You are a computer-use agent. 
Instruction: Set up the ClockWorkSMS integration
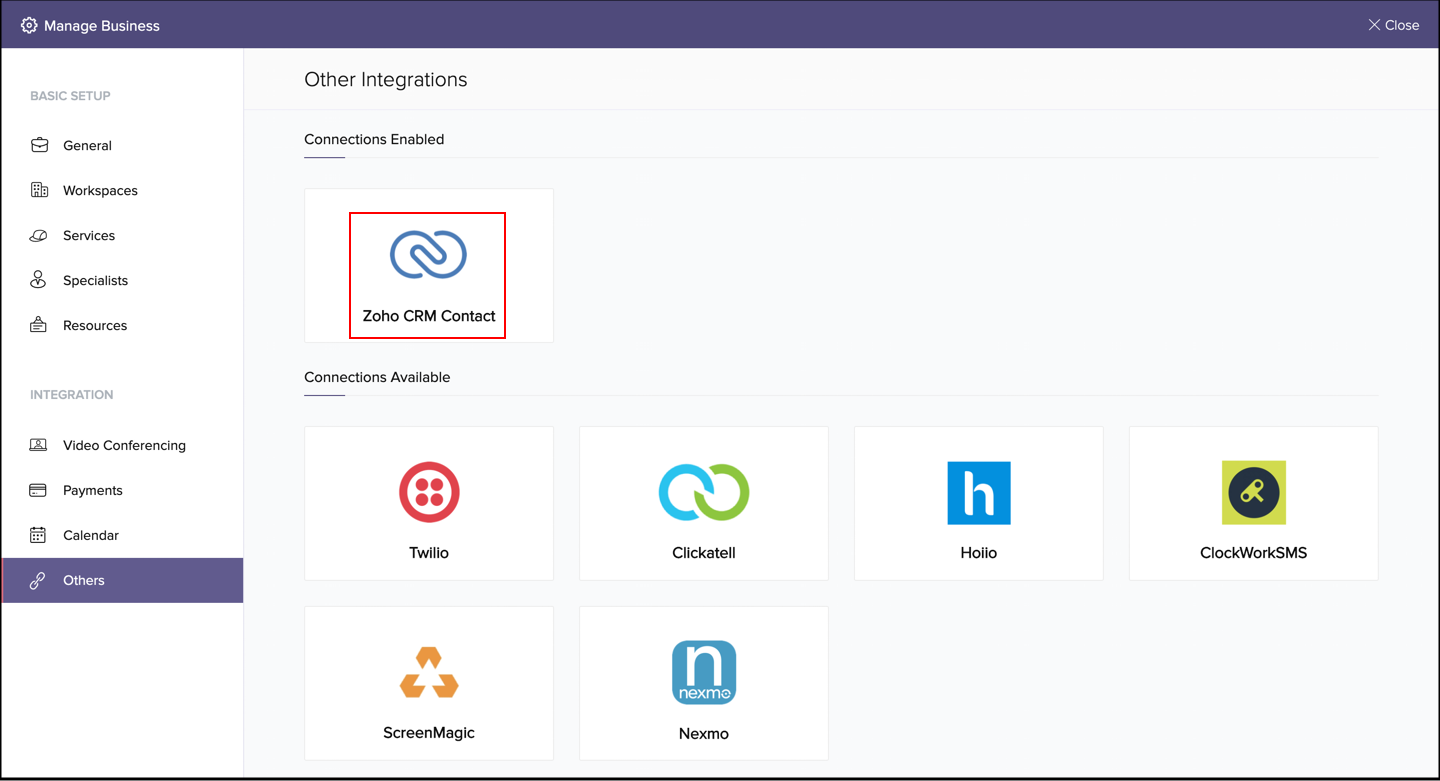[x=1253, y=503]
